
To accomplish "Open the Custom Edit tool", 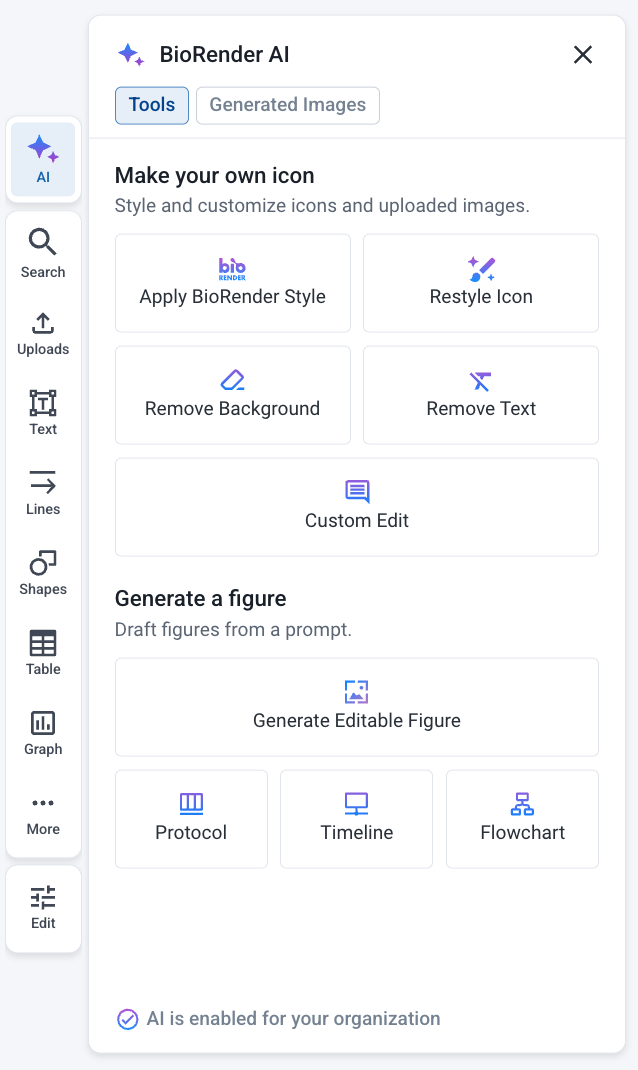I will [357, 507].
